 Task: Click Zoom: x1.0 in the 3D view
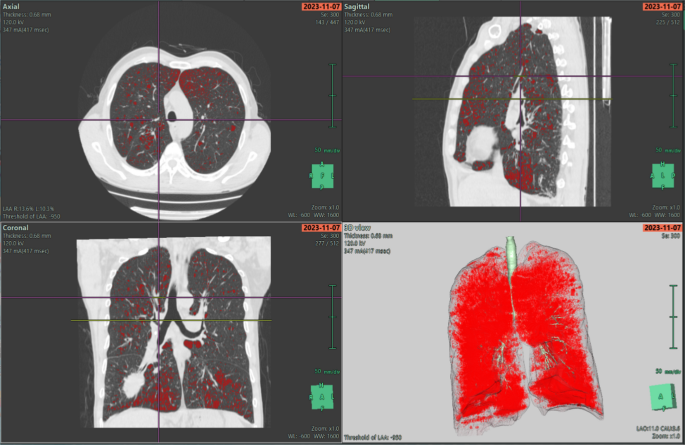[x=666, y=436]
